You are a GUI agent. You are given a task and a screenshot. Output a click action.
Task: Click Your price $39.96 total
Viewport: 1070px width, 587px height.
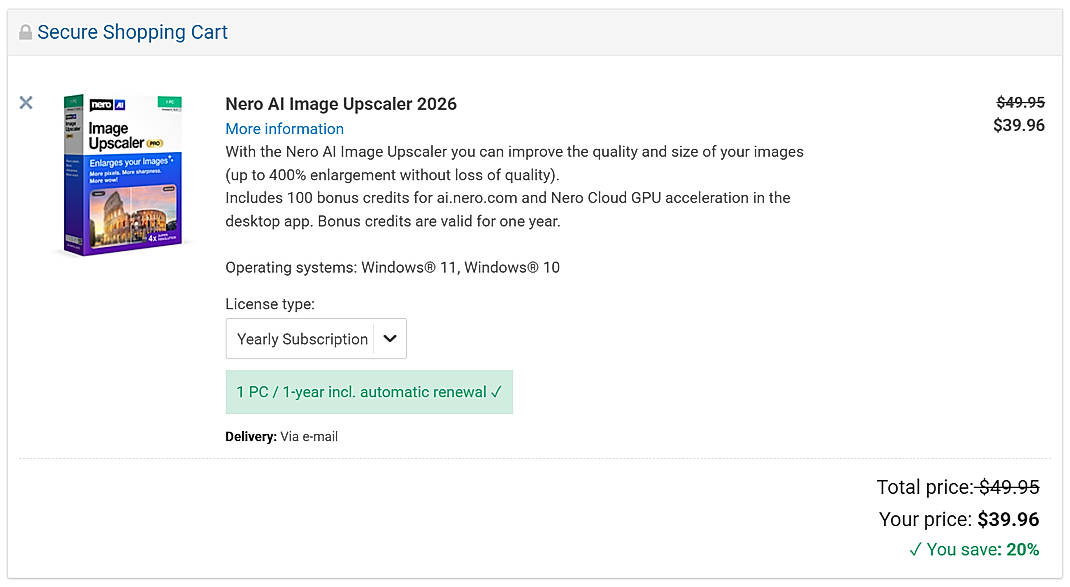click(x=959, y=519)
